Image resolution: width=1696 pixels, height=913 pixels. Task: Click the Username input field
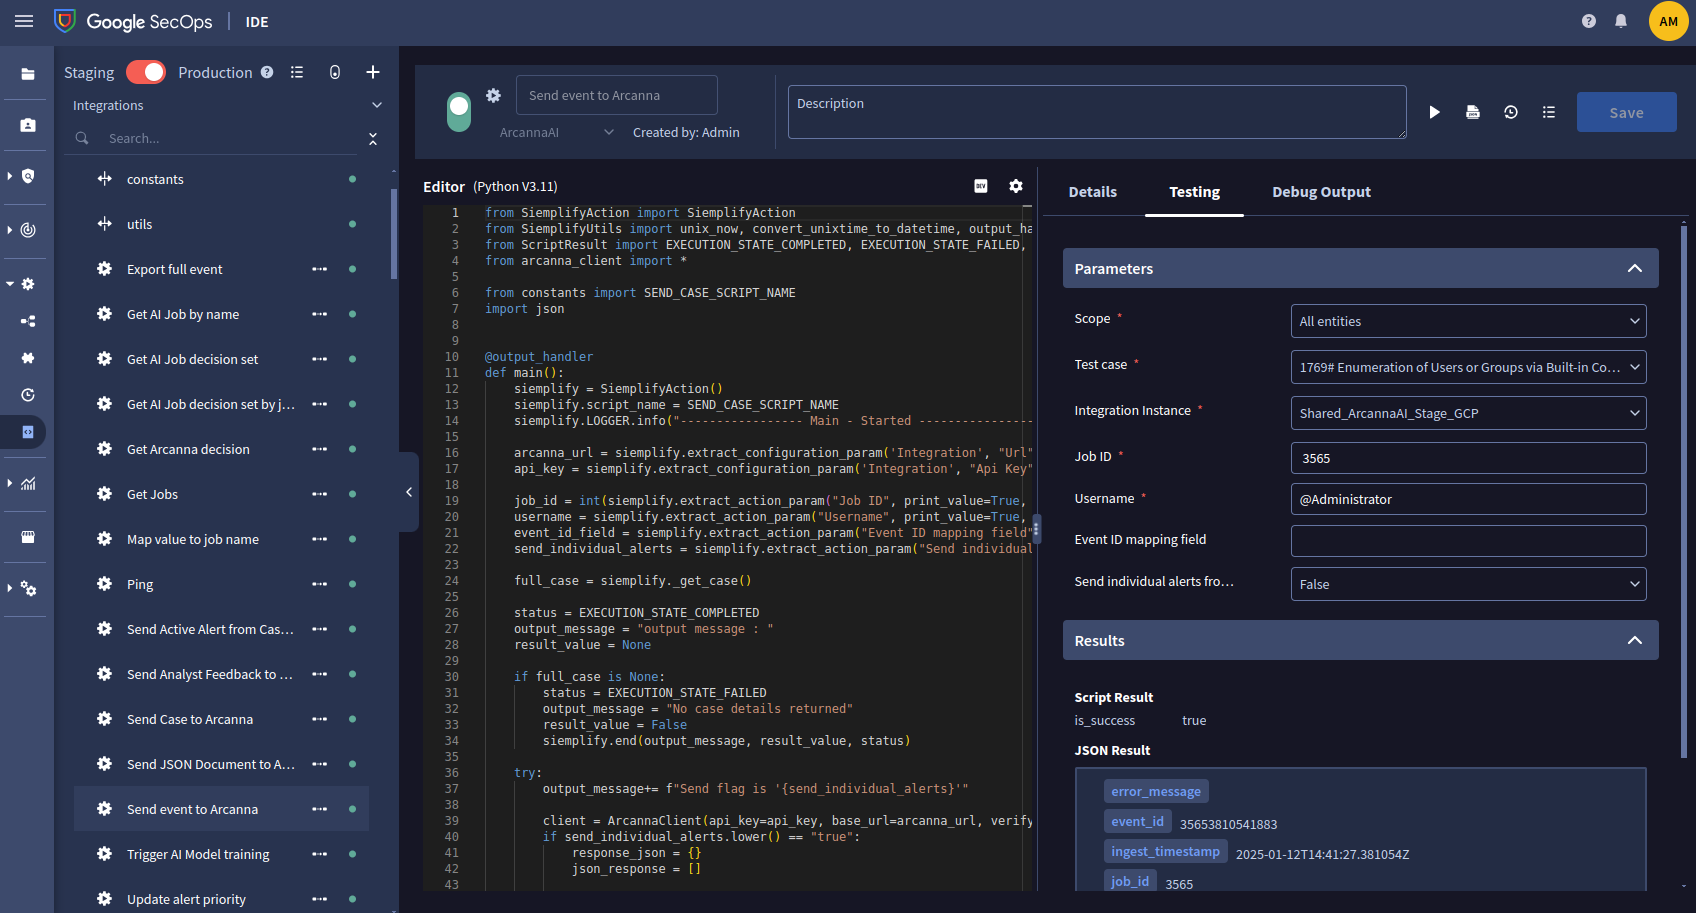(x=1468, y=499)
